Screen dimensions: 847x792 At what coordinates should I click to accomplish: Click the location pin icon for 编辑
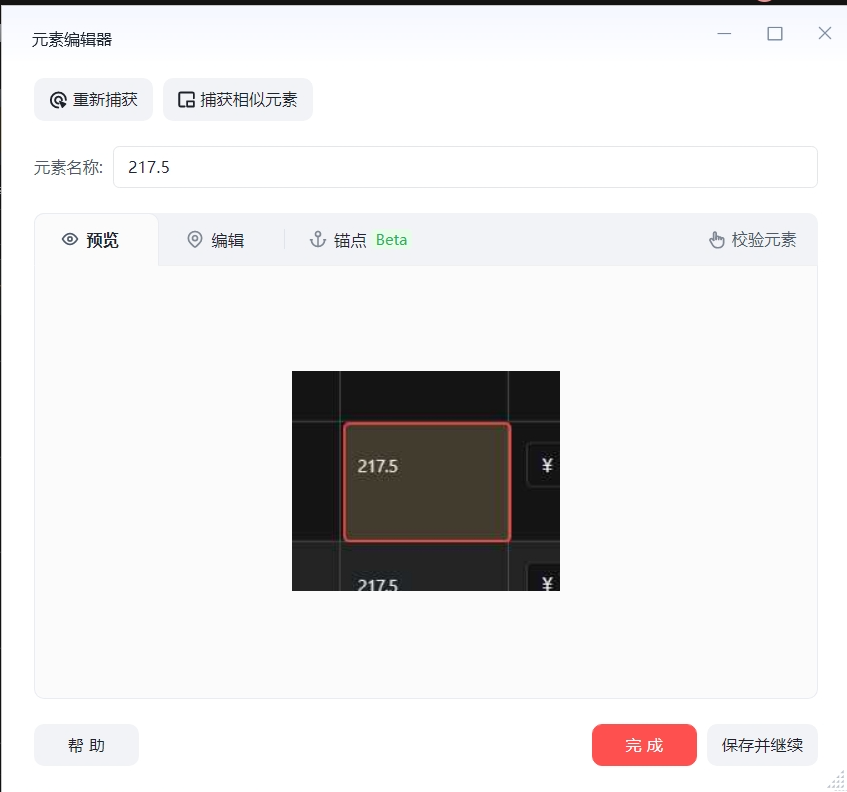(x=195, y=240)
